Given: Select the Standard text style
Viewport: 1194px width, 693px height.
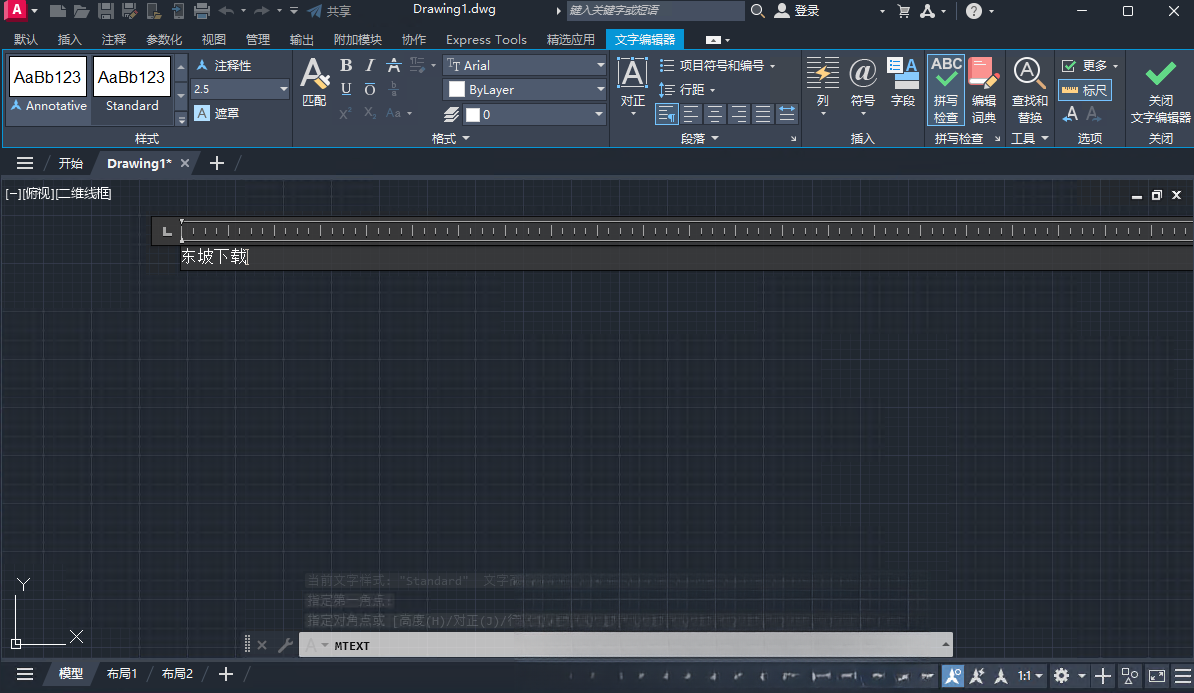Looking at the screenshot, I should pyautogui.click(x=132, y=85).
